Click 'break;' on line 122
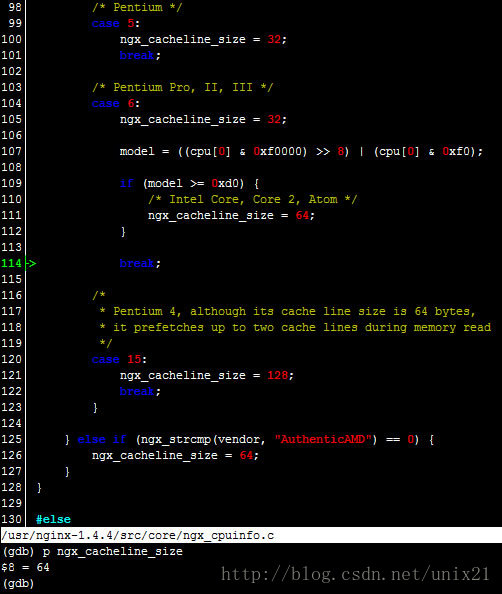The image size is (502, 594). click(x=140, y=391)
